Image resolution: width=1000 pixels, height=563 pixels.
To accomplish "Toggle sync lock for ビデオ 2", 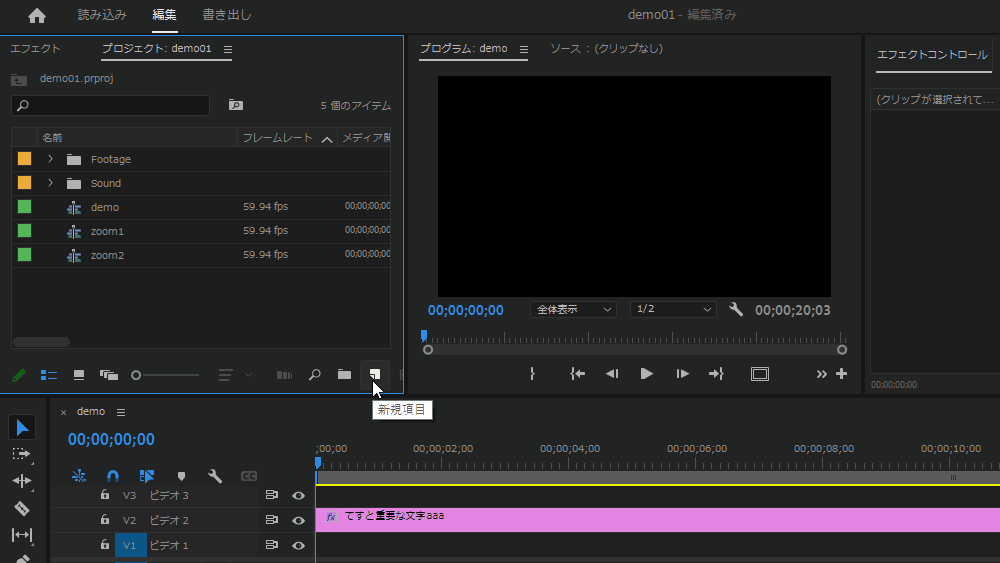I will [x=272, y=520].
